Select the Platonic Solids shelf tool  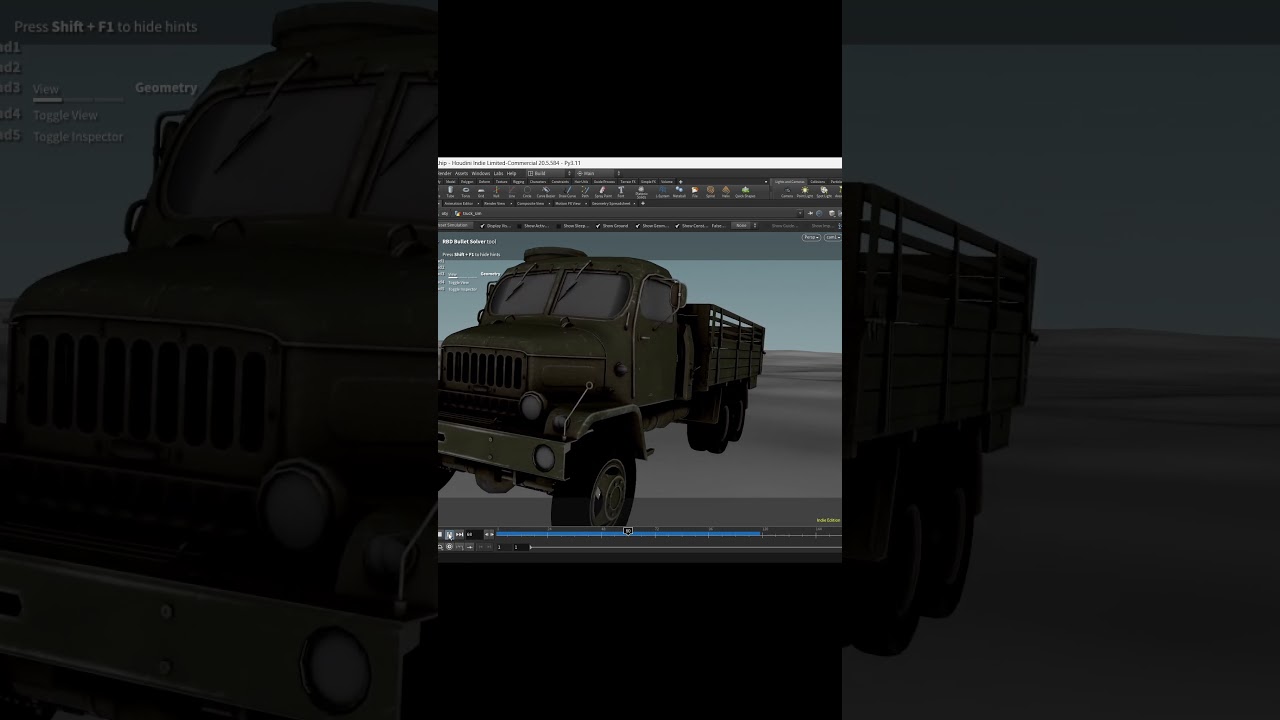641,192
